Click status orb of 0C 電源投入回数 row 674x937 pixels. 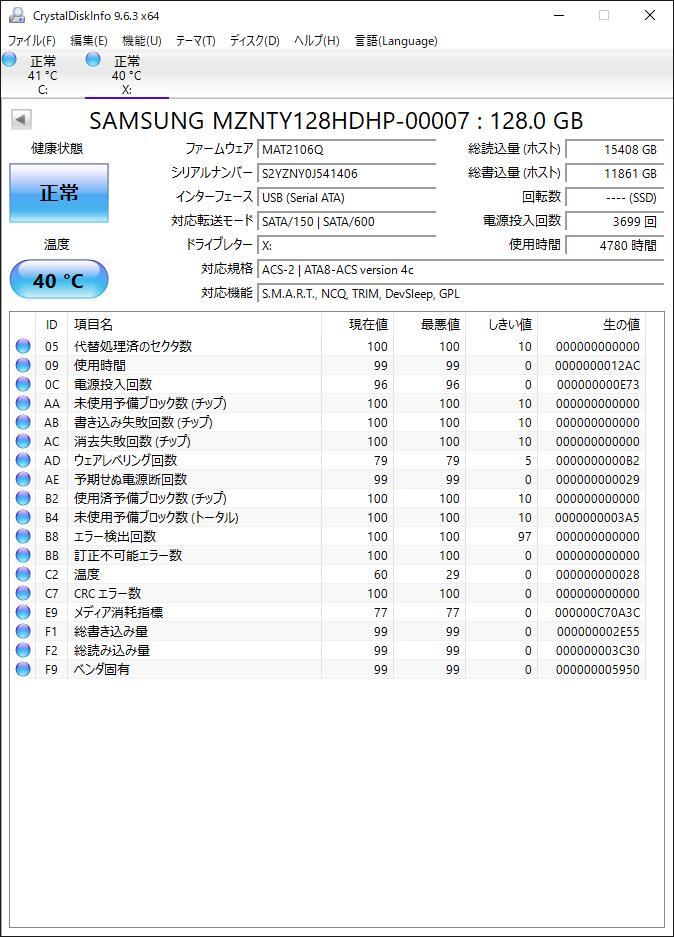click(x=23, y=384)
